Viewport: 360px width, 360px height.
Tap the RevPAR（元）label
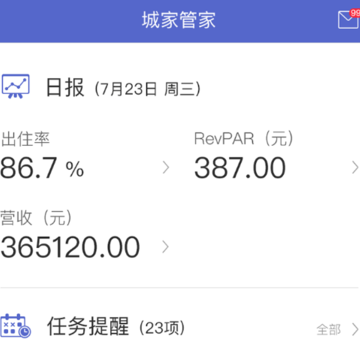pos(244,139)
